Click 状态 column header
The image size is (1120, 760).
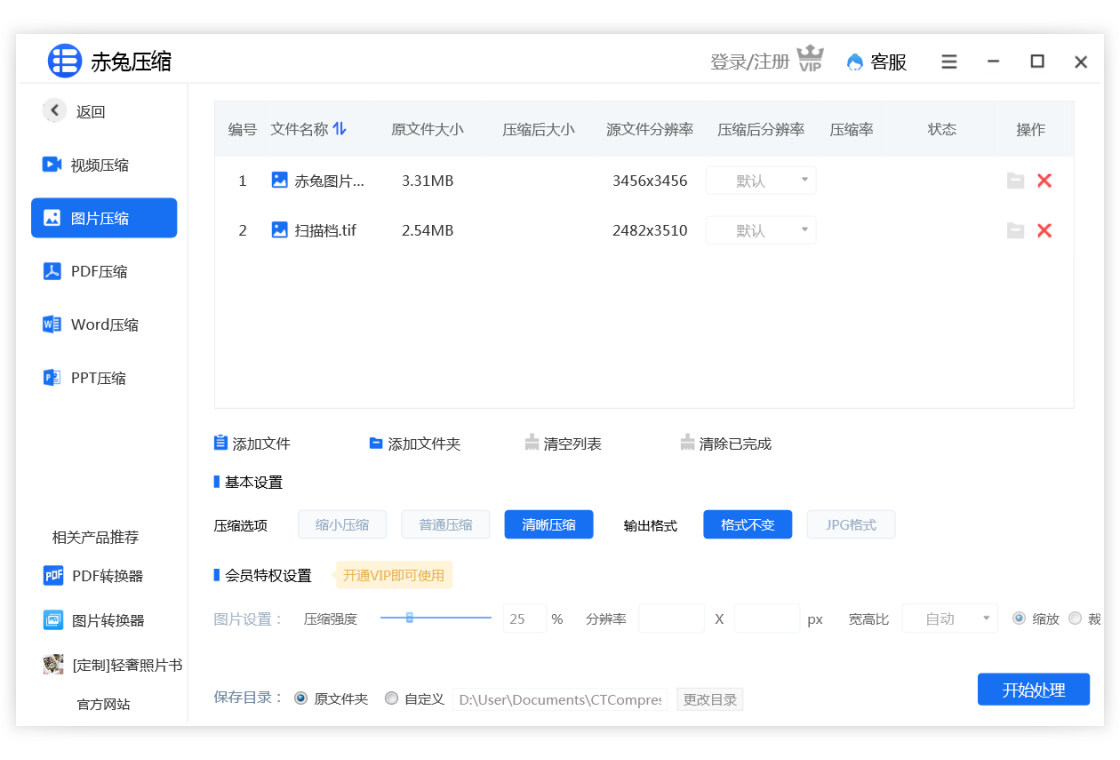point(941,129)
